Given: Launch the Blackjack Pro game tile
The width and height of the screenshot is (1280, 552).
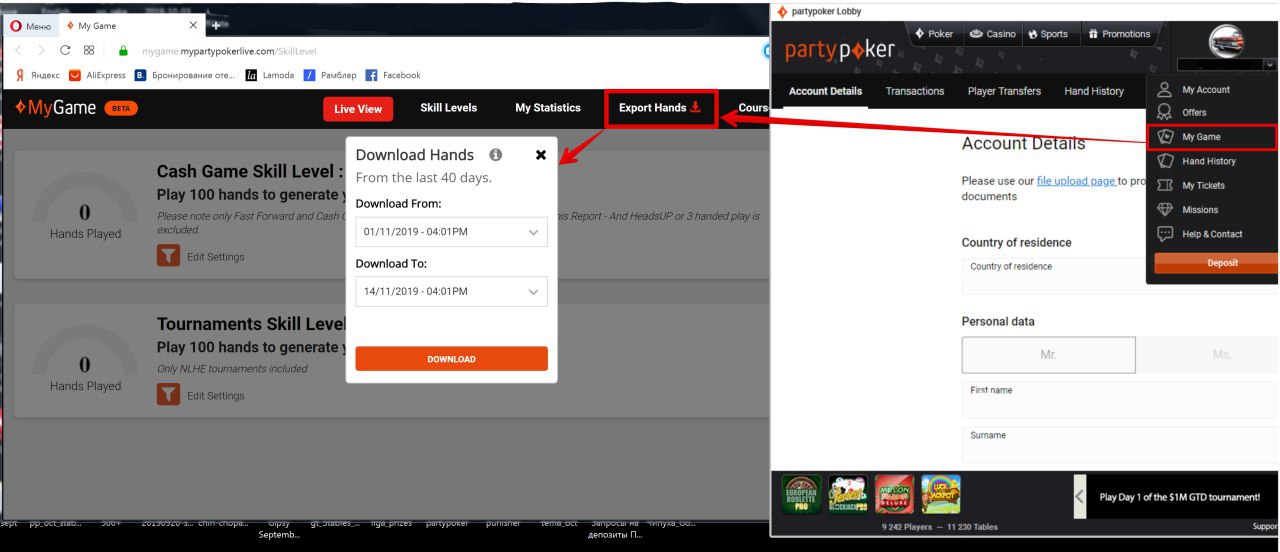Looking at the screenshot, I should pos(848,494).
